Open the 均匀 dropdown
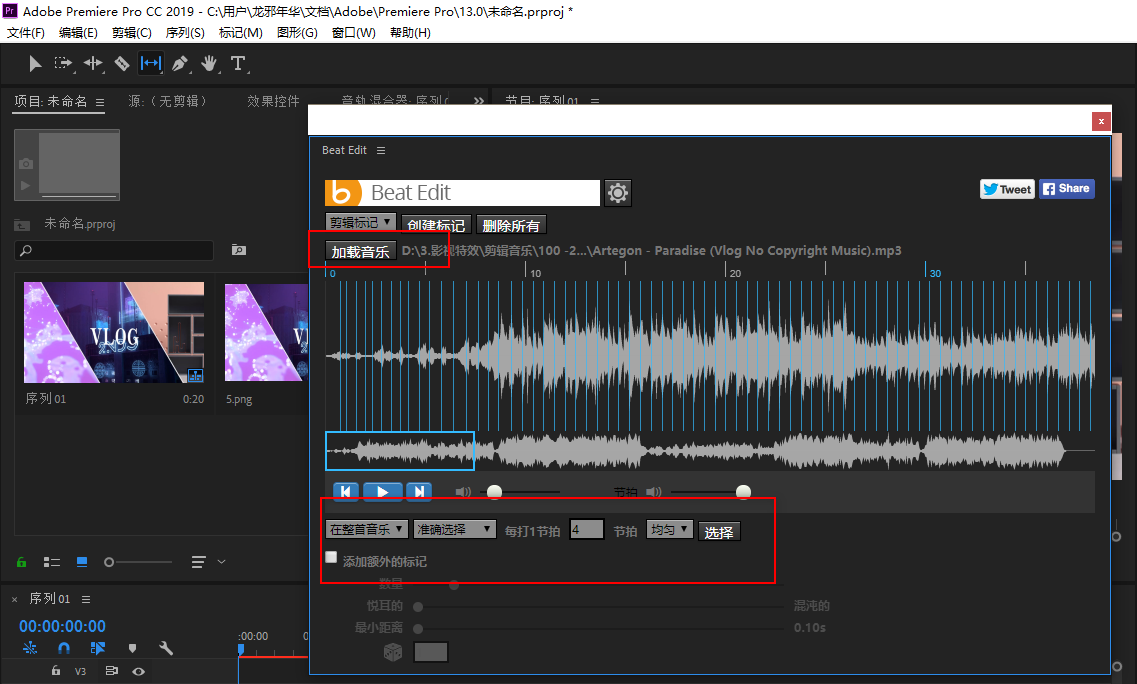This screenshot has height=684, width=1137. [670, 530]
